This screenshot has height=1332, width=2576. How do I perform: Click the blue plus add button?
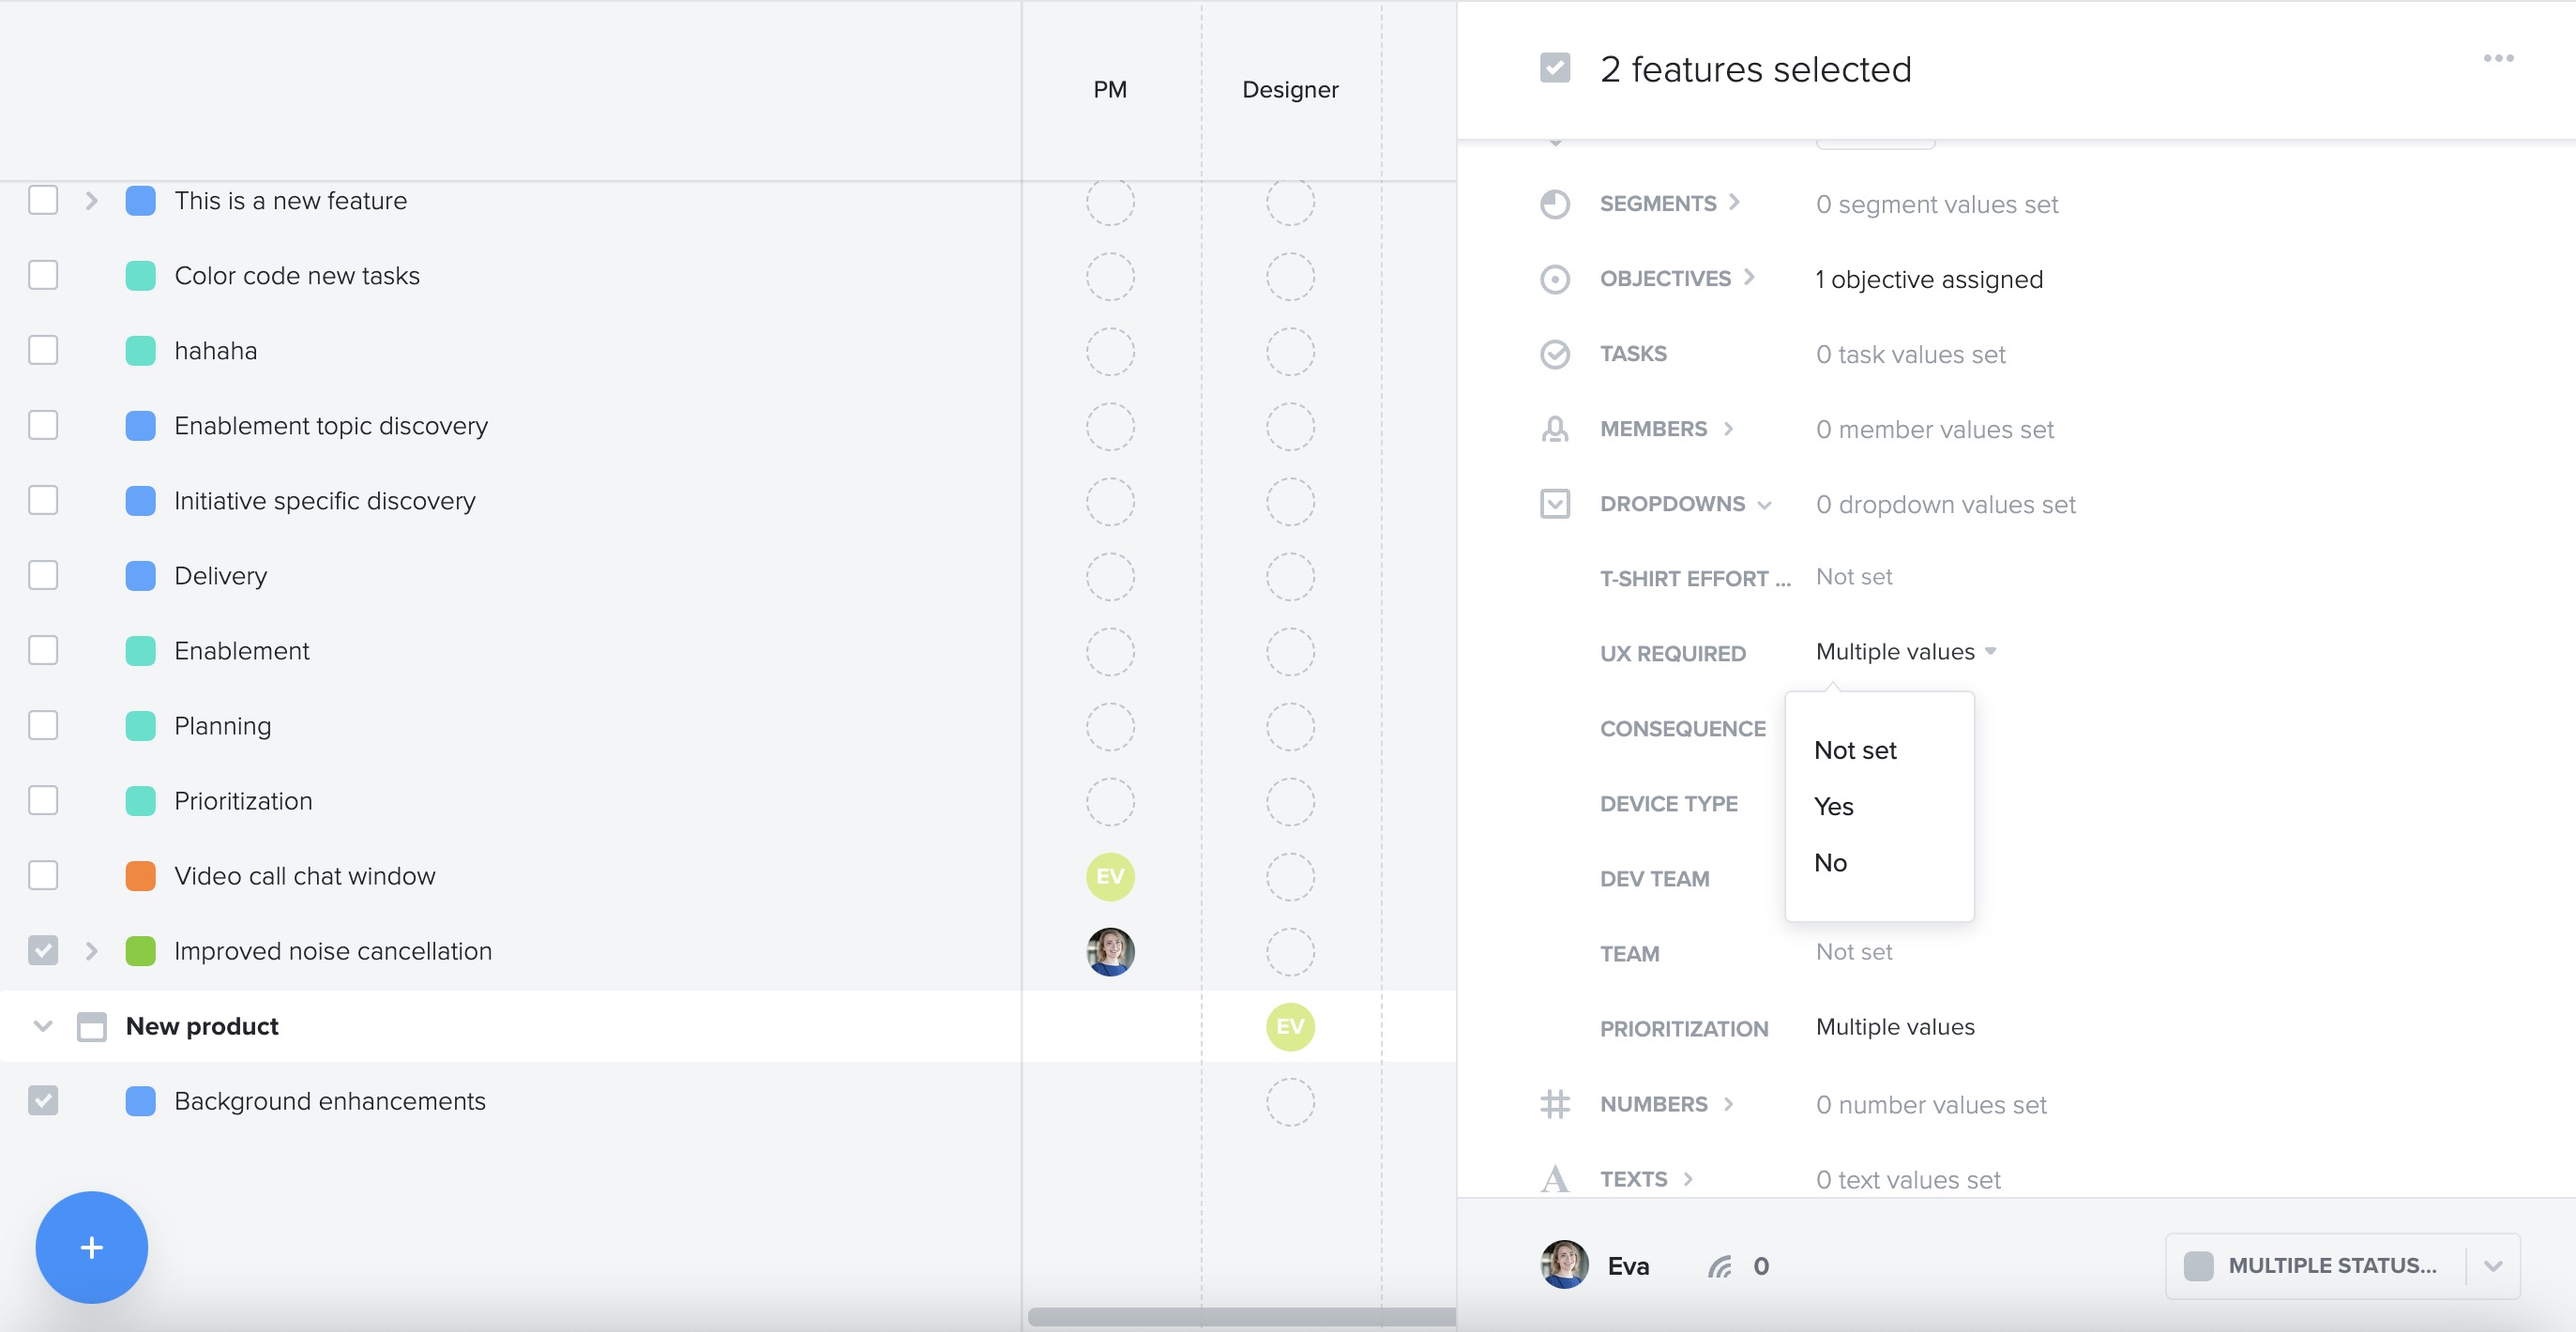91,1247
